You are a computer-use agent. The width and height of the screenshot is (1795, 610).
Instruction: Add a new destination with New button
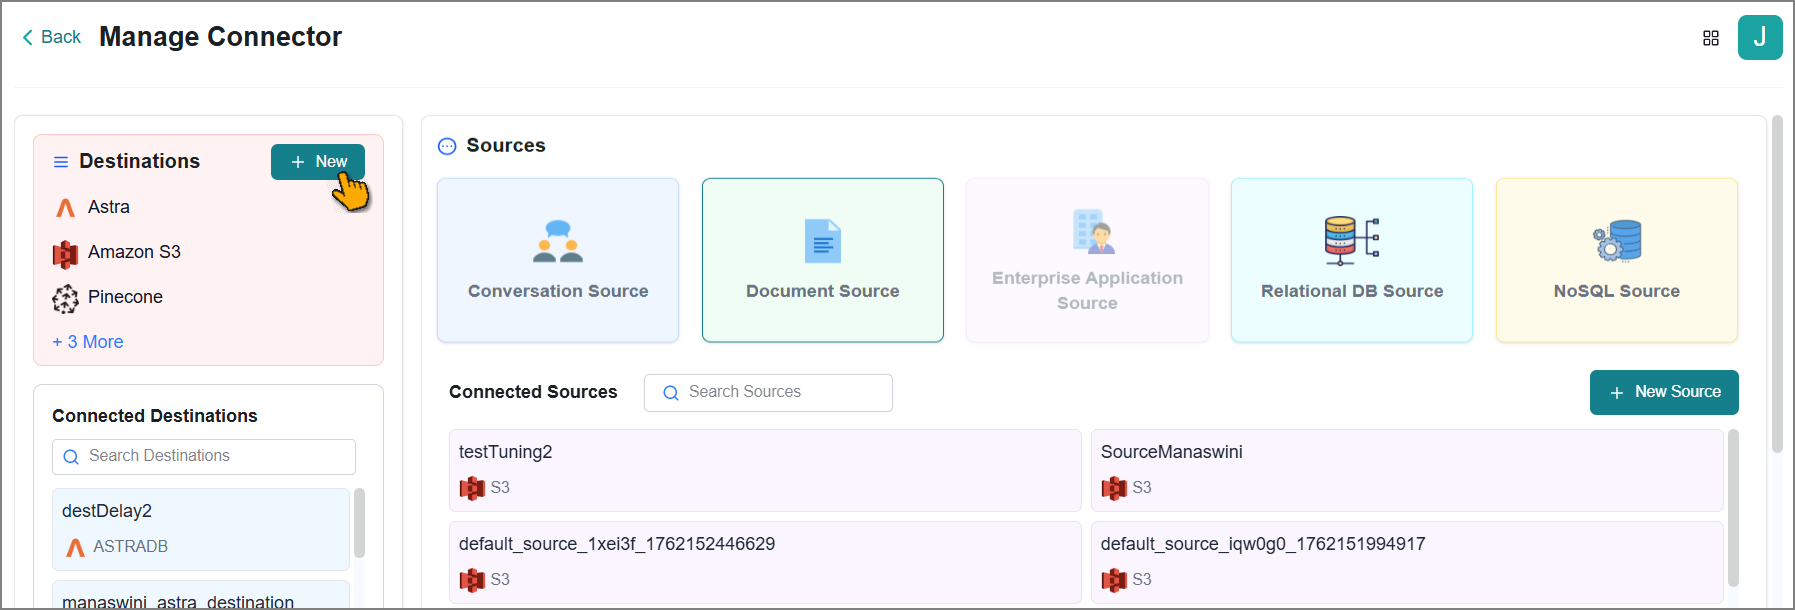[318, 162]
